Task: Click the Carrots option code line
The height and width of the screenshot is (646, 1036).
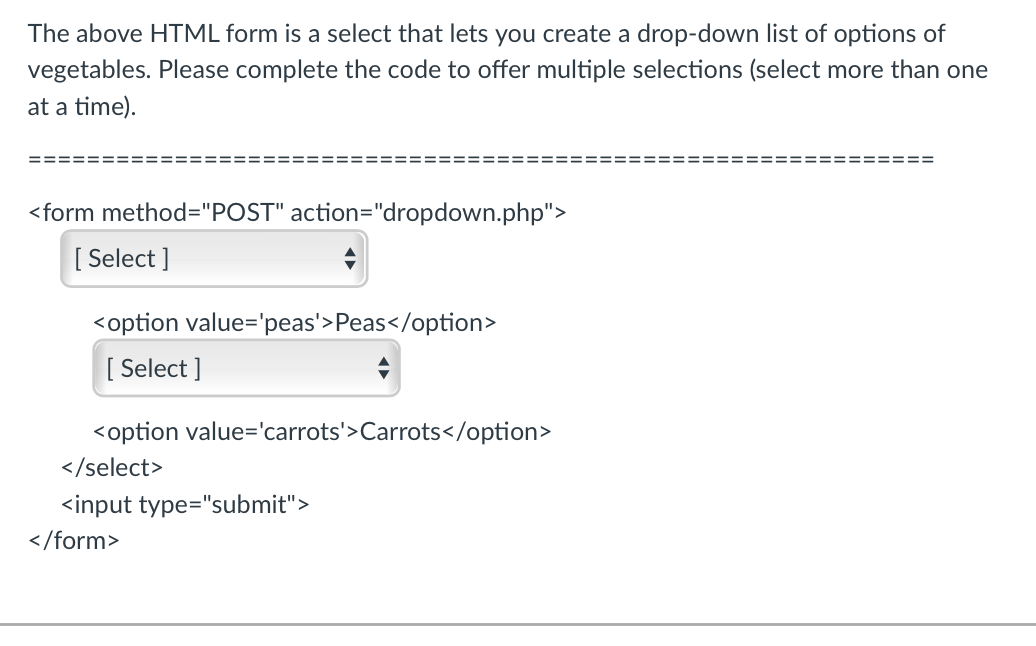Action: point(321,431)
